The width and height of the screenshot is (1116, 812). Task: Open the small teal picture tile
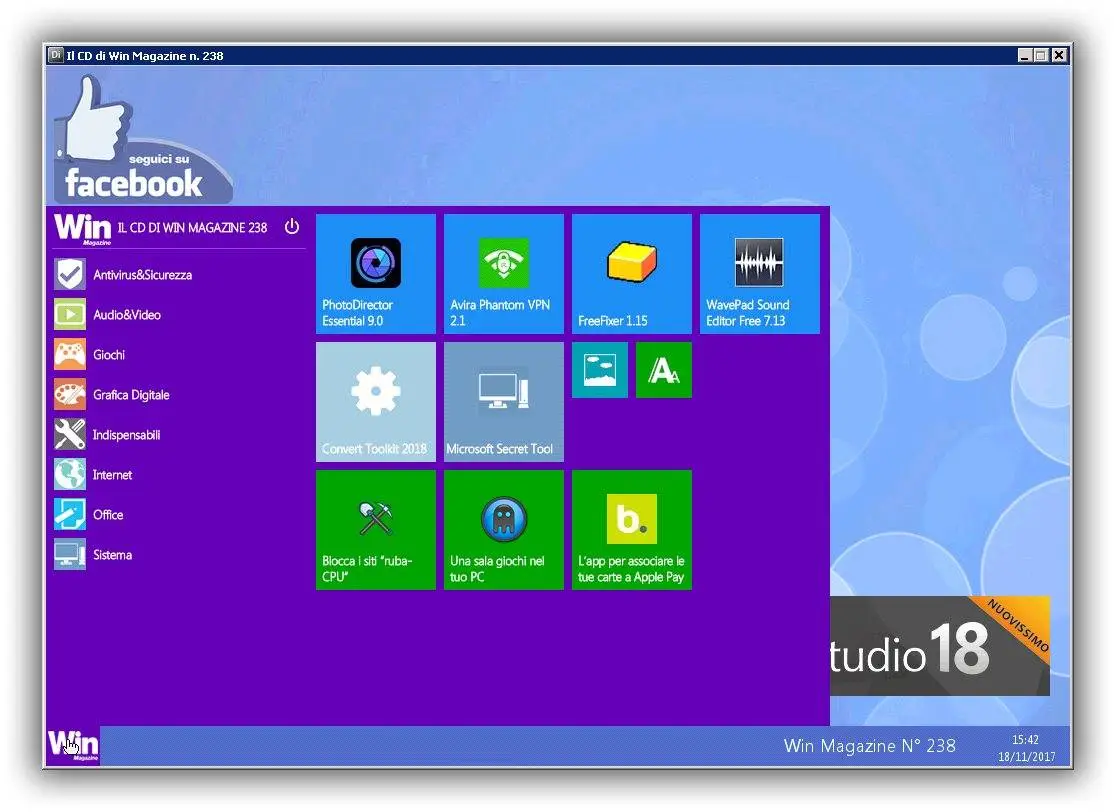[600, 370]
